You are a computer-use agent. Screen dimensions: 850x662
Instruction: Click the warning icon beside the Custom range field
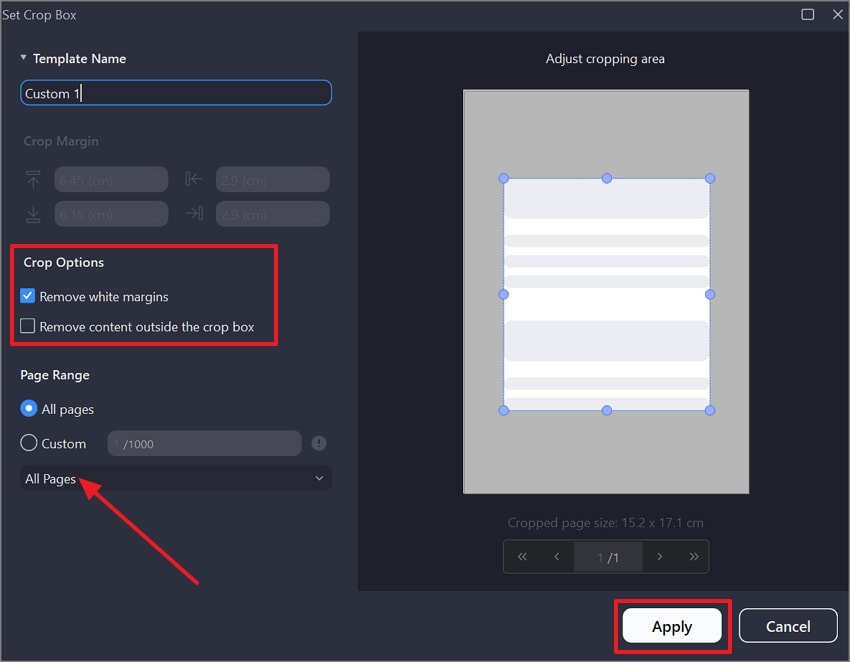pos(318,442)
